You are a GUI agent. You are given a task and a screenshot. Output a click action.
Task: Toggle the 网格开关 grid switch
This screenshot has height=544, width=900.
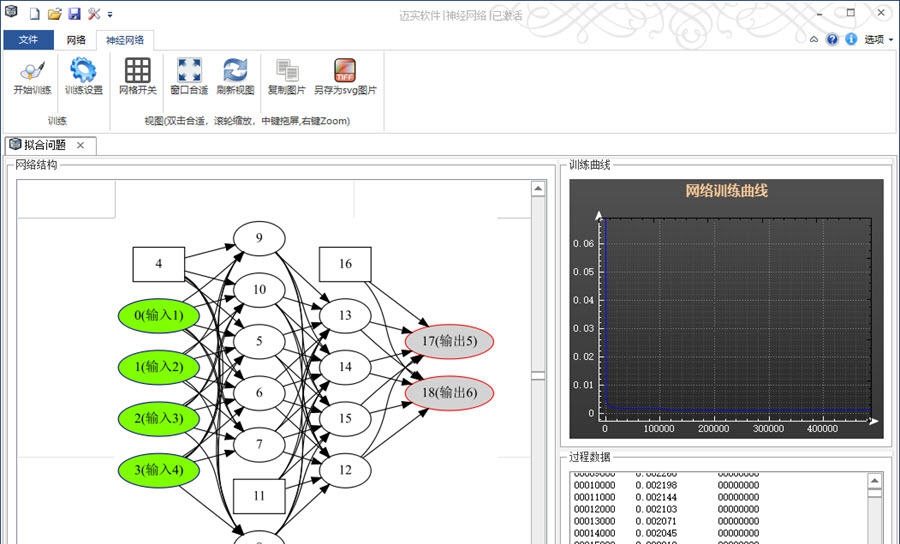[x=137, y=77]
